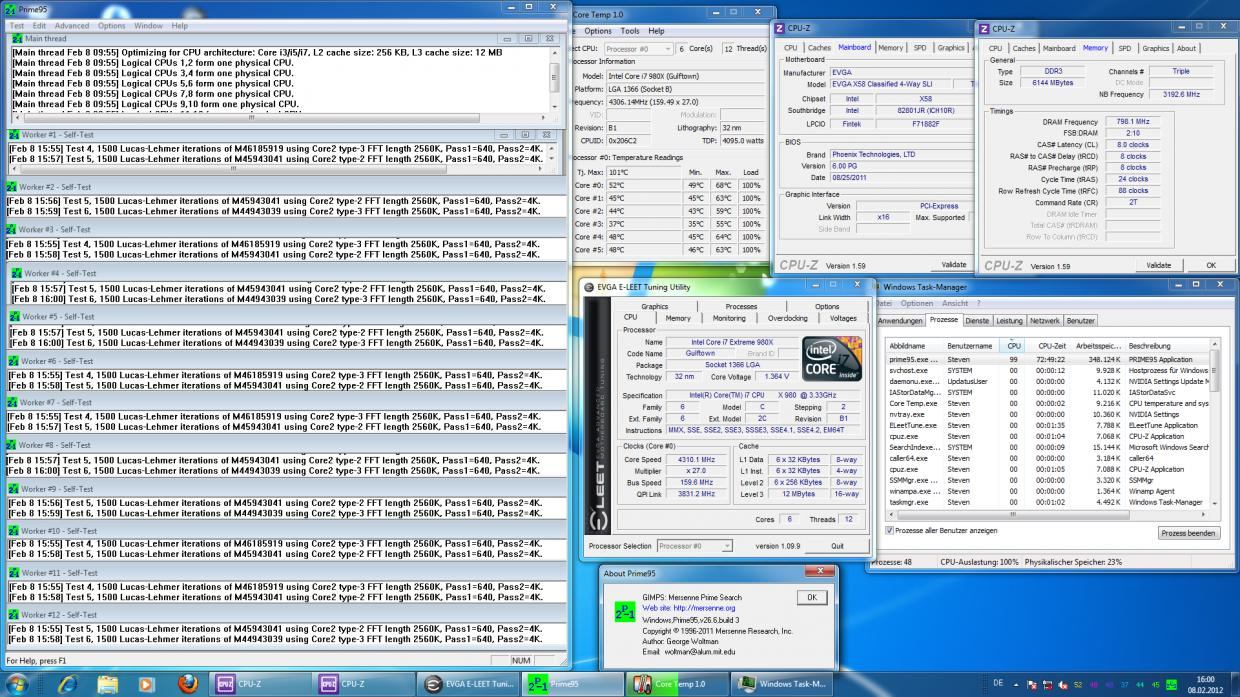Viewport: 1240px width, 697px height.
Task: Switch to EVGA E-LEET taskbar button
Action: click(468, 684)
